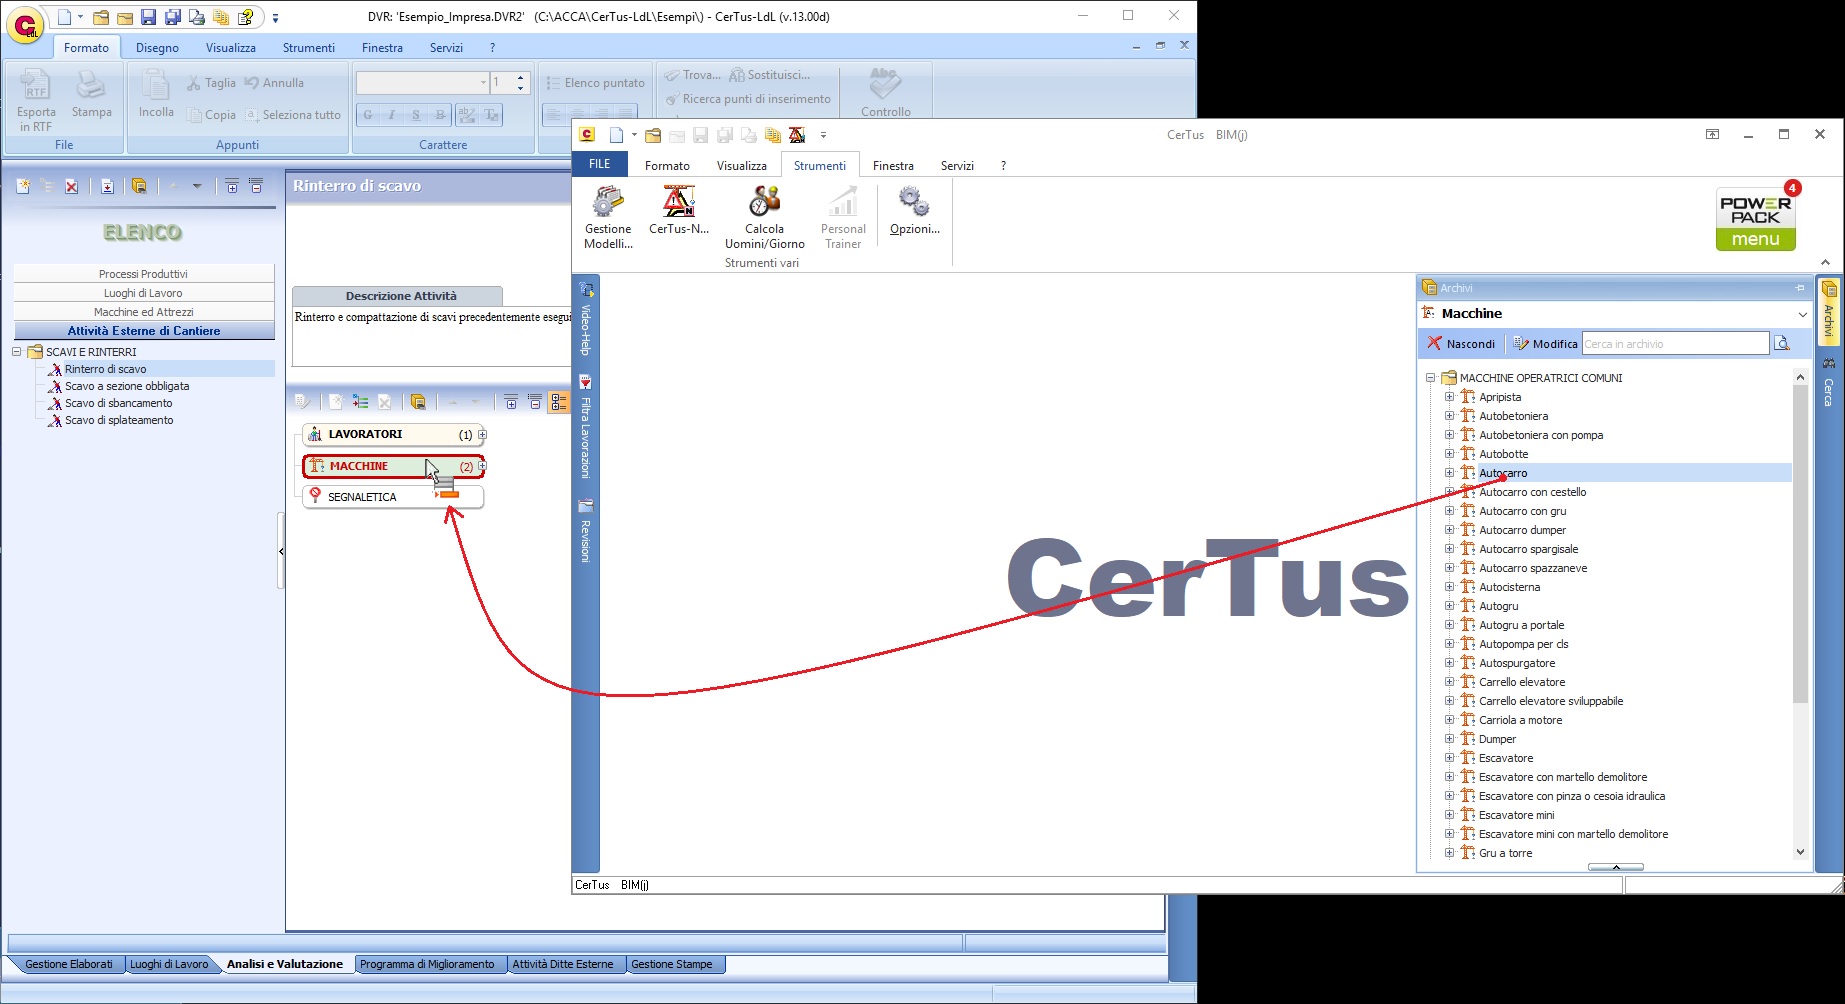Viewport: 1845px width, 1004px height.
Task: Increase the font size stepper
Action: point(520,78)
